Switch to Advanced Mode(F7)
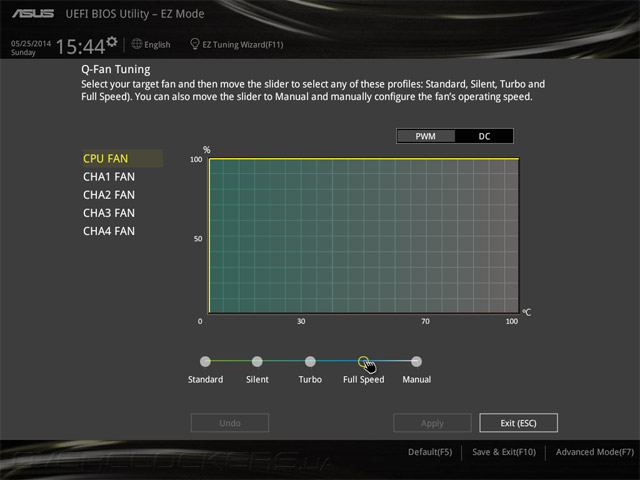The width and height of the screenshot is (640, 480). pos(595,452)
